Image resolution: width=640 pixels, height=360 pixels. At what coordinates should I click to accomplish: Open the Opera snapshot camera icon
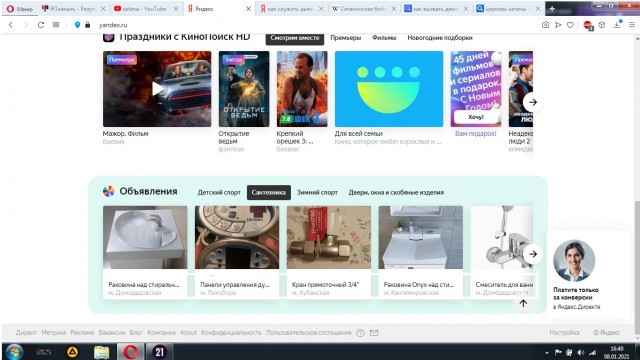click(x=545, y=25)
